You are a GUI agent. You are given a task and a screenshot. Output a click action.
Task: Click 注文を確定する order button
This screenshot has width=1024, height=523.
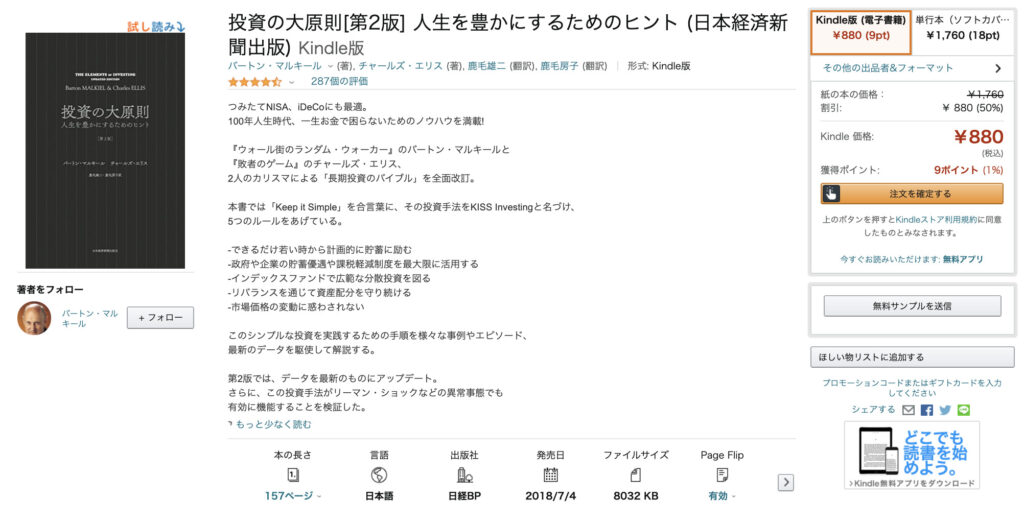912,194
